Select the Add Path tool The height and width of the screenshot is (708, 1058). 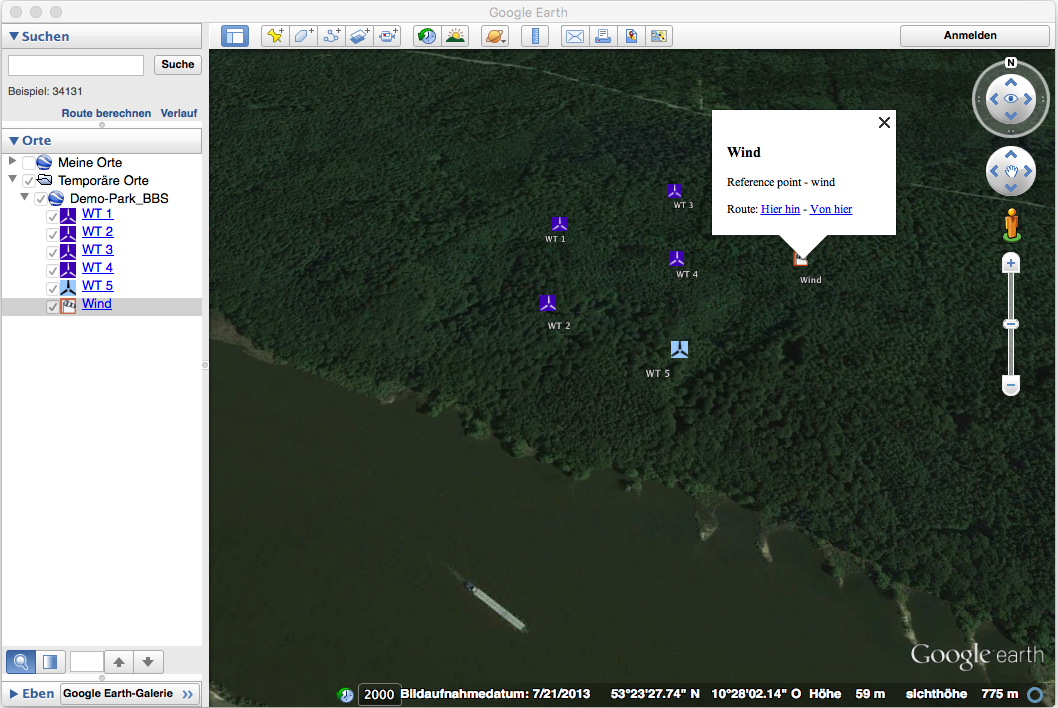(332, 36)
